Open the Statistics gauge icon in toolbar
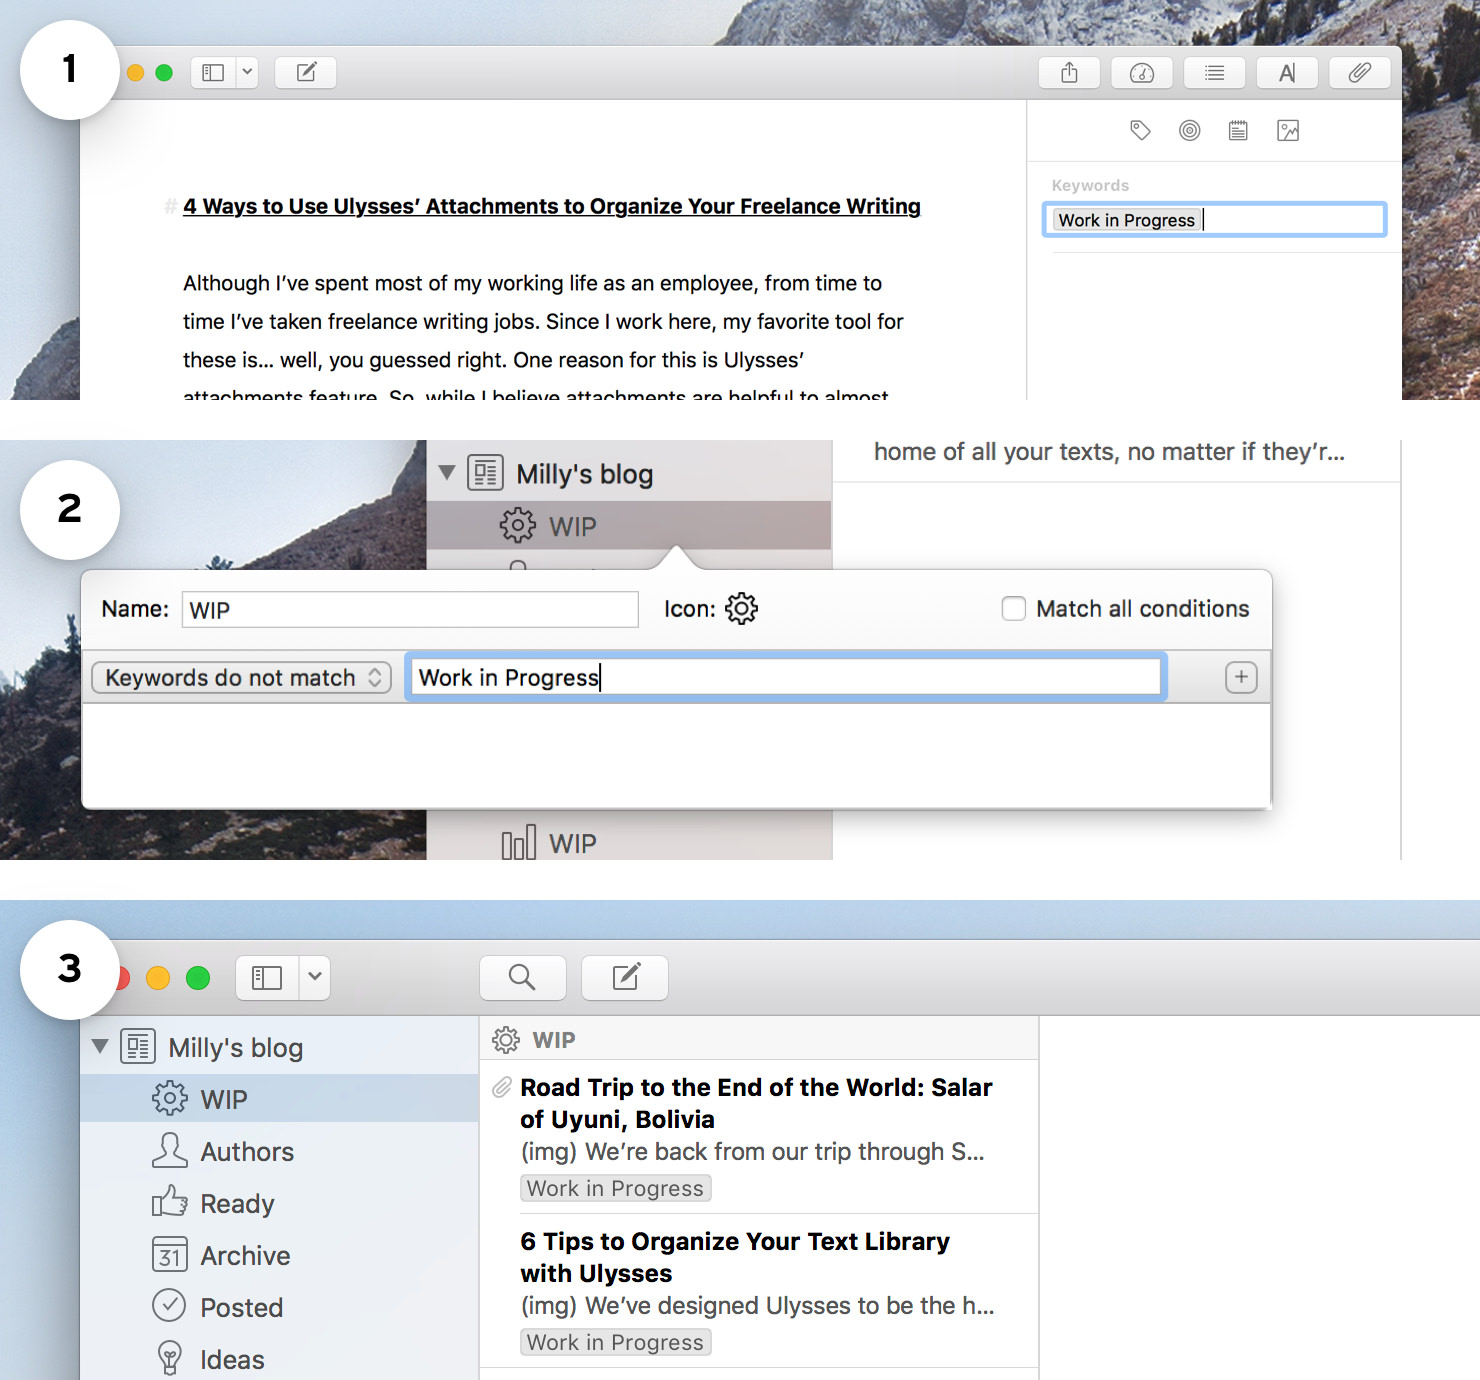The width and height of the screenshot is (1480, 1380). click(1142, 73)
